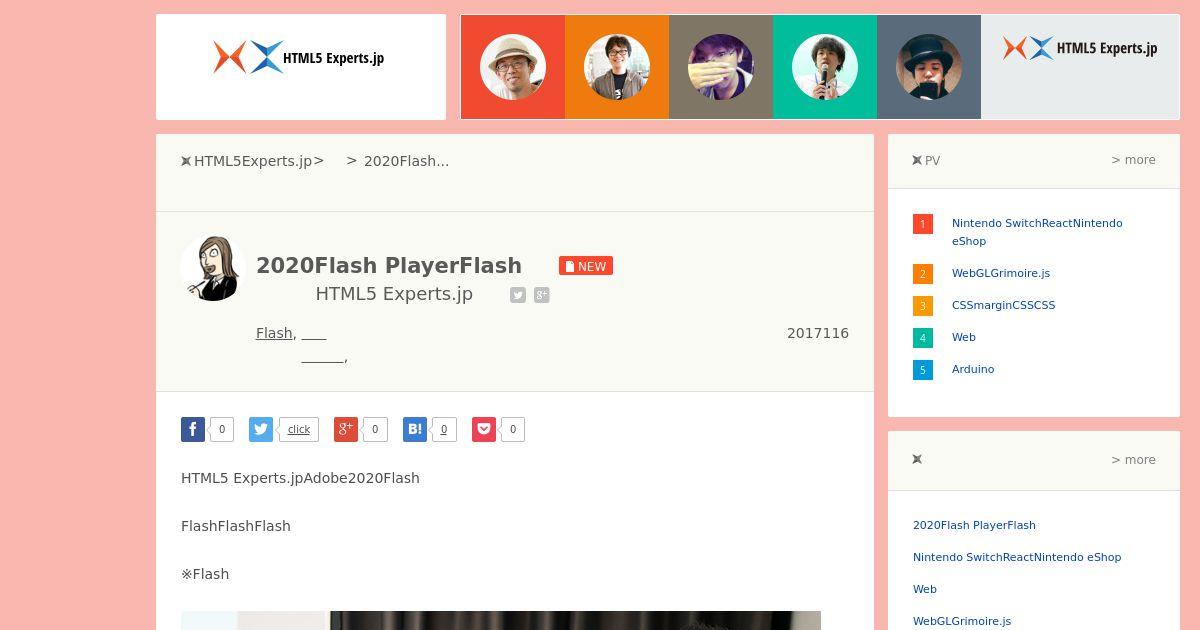The height and width of the screenshot is (630, 1200).
Task: Open ranked article Nintendo SwitchReactNintendo eShop
Action: [x=1037, y=232]
